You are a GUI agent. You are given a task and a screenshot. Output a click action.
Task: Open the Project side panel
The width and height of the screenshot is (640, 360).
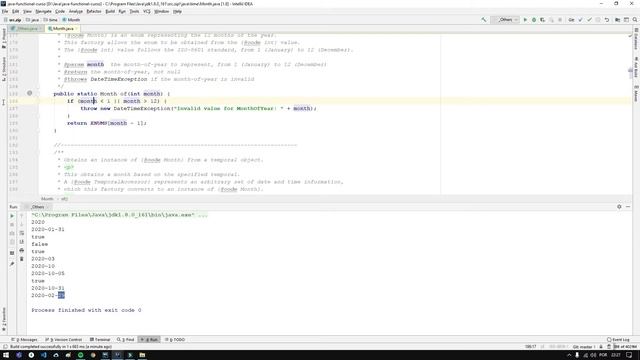pyautogui.click(x=4, y=38)
